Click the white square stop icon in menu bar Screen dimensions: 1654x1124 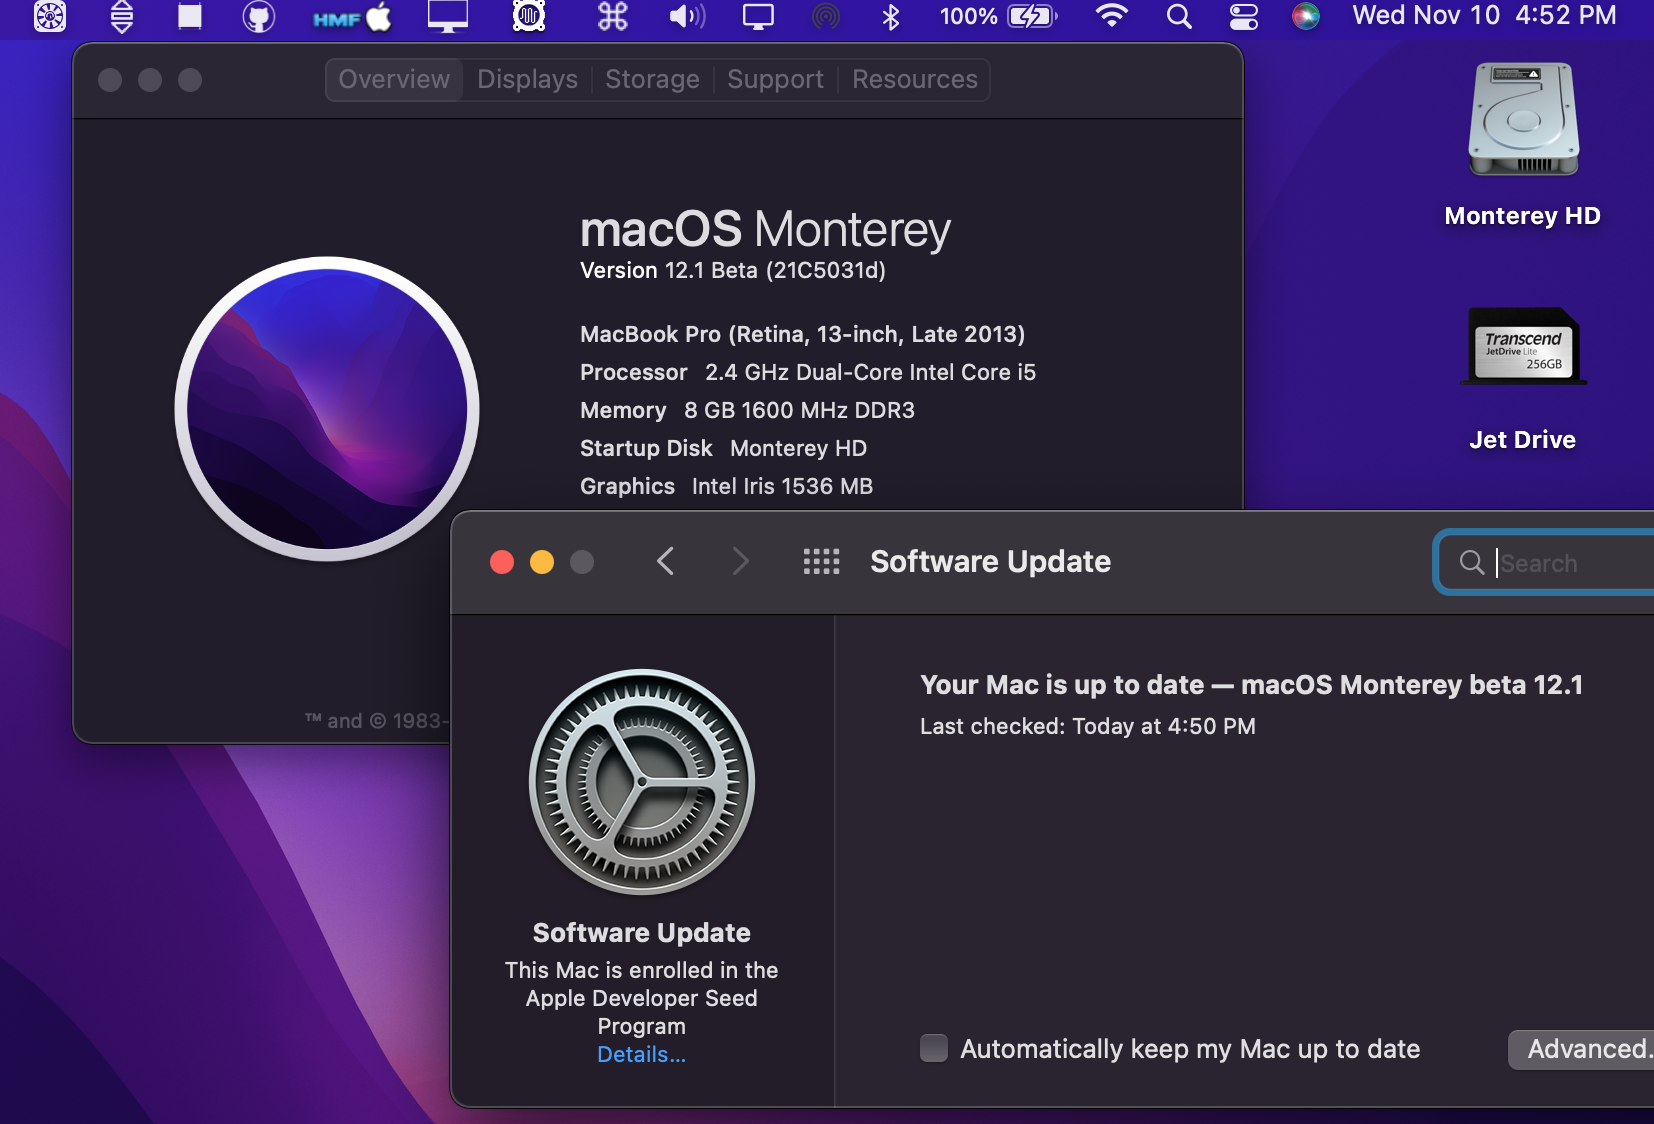189,16
